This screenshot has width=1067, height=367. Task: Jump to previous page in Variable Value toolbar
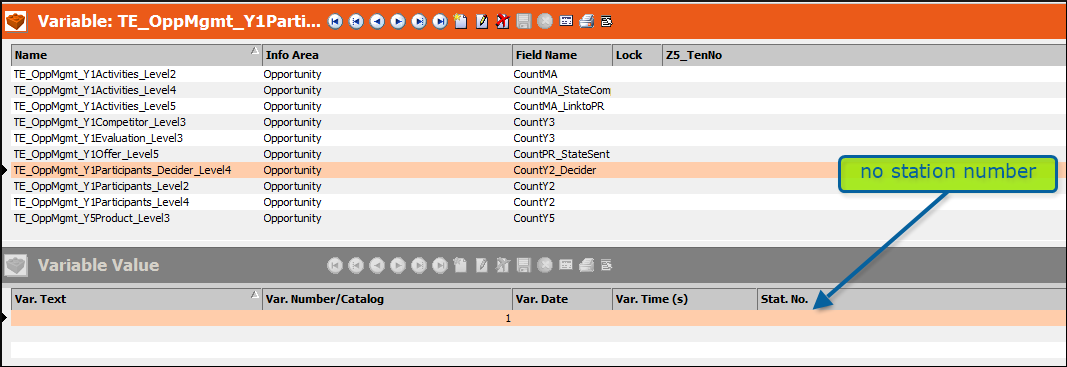(355, 265)
